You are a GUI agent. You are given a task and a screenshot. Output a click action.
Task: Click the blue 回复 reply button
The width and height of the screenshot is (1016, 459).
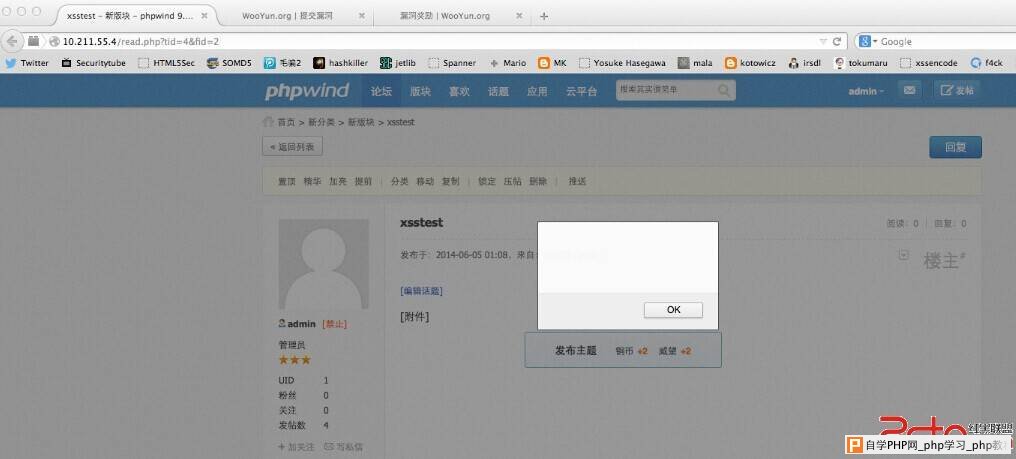tap(955, 147)
